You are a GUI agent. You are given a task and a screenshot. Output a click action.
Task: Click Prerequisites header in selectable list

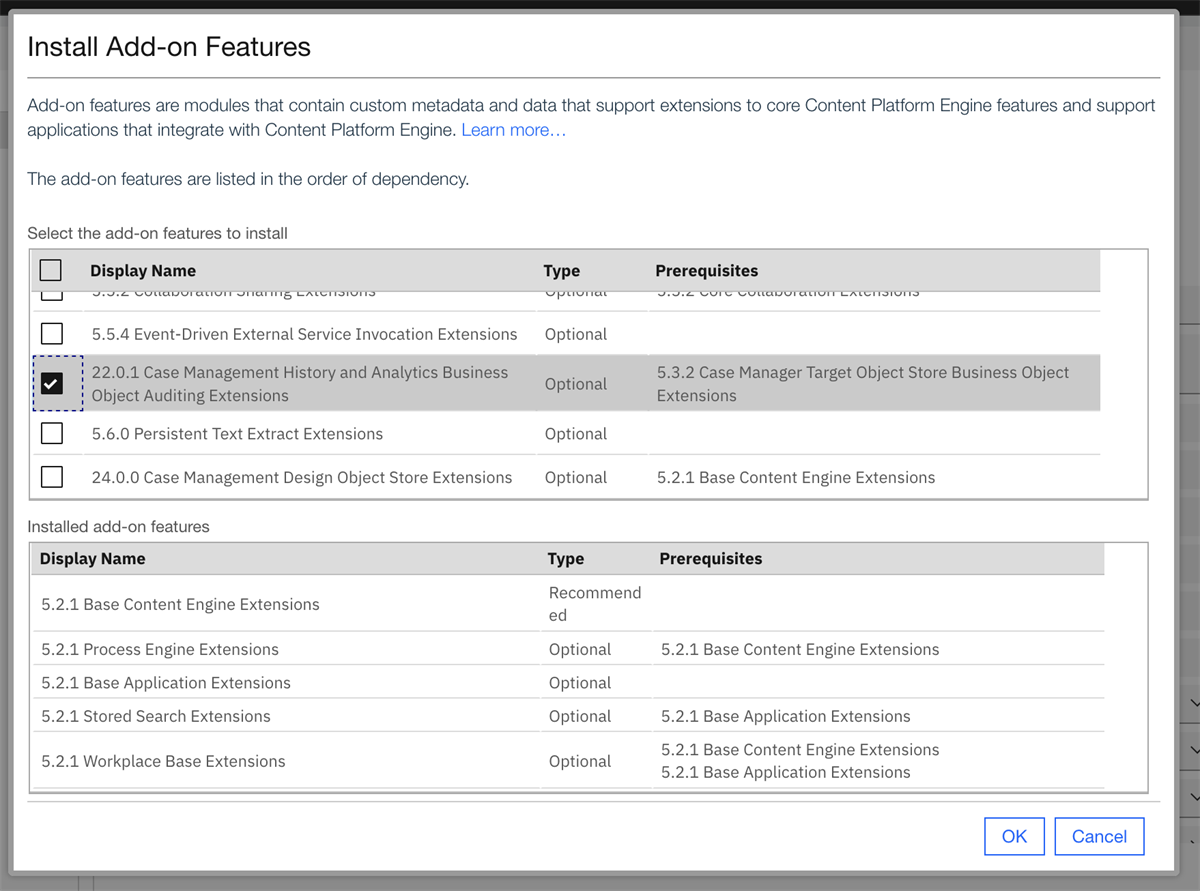(x=707, y=271)
